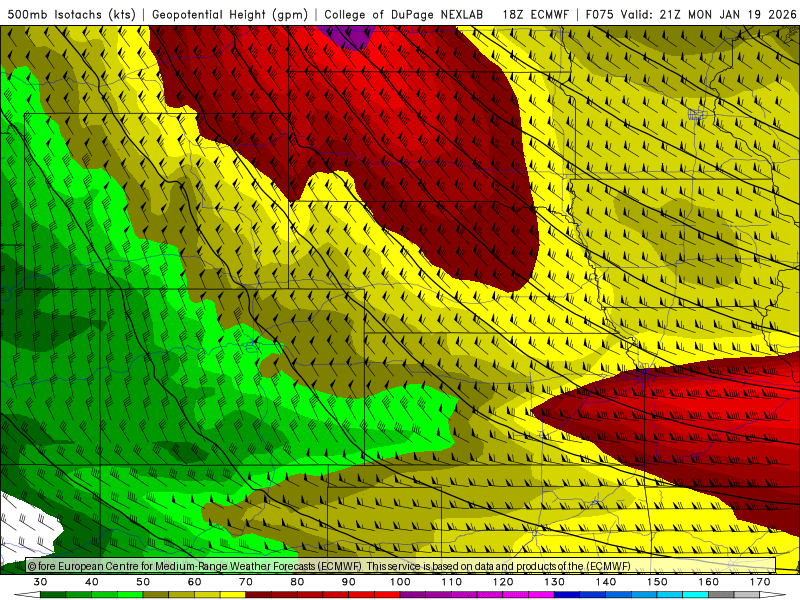
Task: Click the '80' label on the color scale
Action: pyautogui.click(x=297, y=582)
